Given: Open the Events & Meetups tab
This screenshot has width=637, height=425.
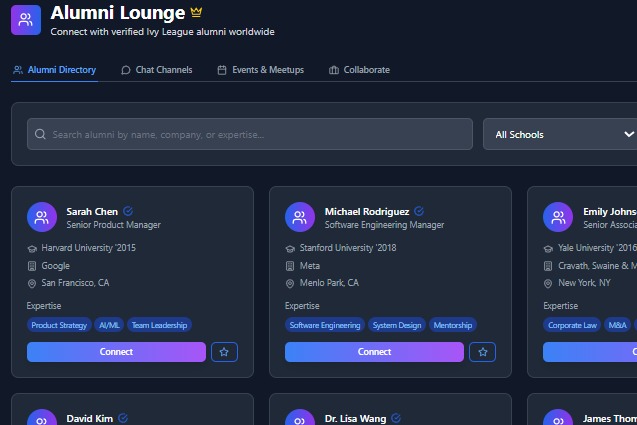Looking at the screenshot, I should point(260,70).
